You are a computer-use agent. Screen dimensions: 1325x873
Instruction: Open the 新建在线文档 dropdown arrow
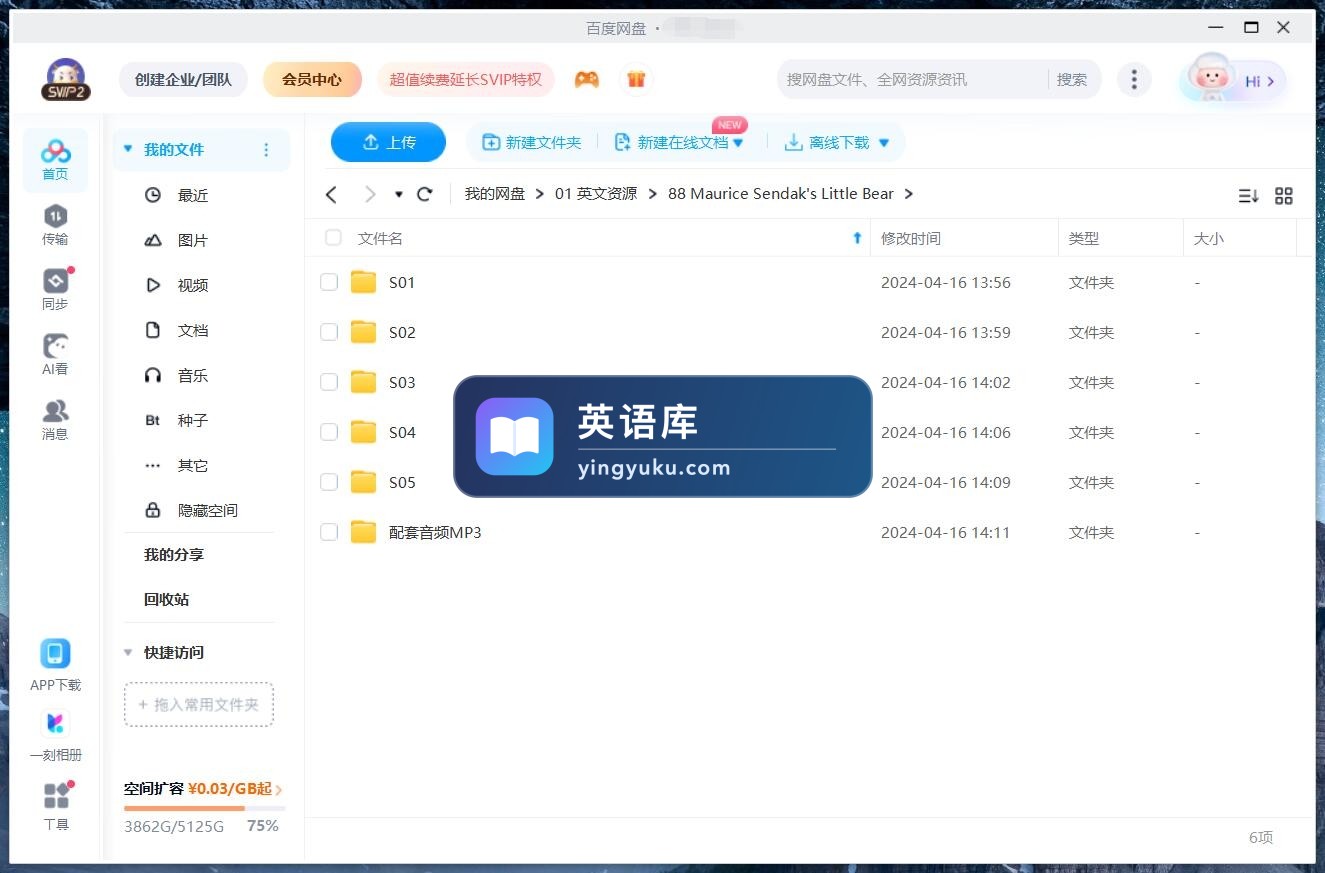tap(738, 143)
